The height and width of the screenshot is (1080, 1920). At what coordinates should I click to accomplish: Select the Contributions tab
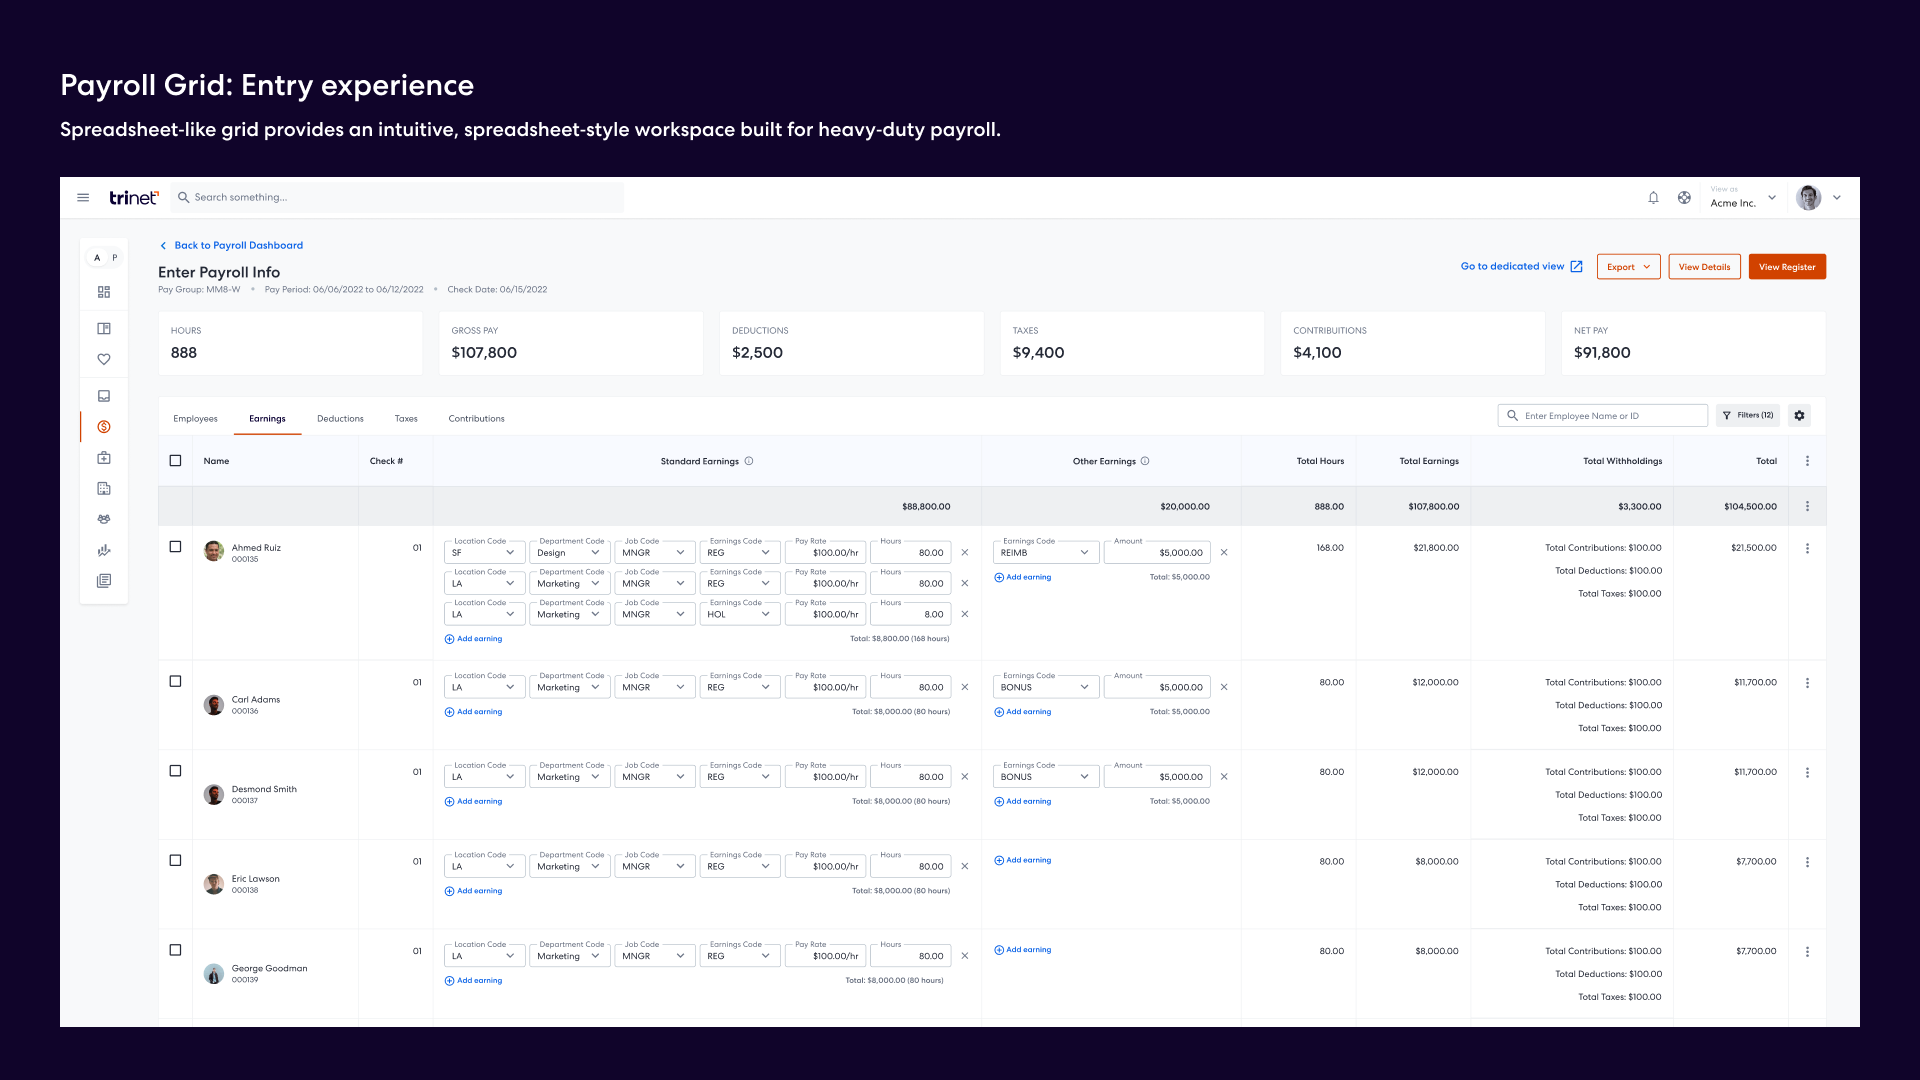click(476, 418)
